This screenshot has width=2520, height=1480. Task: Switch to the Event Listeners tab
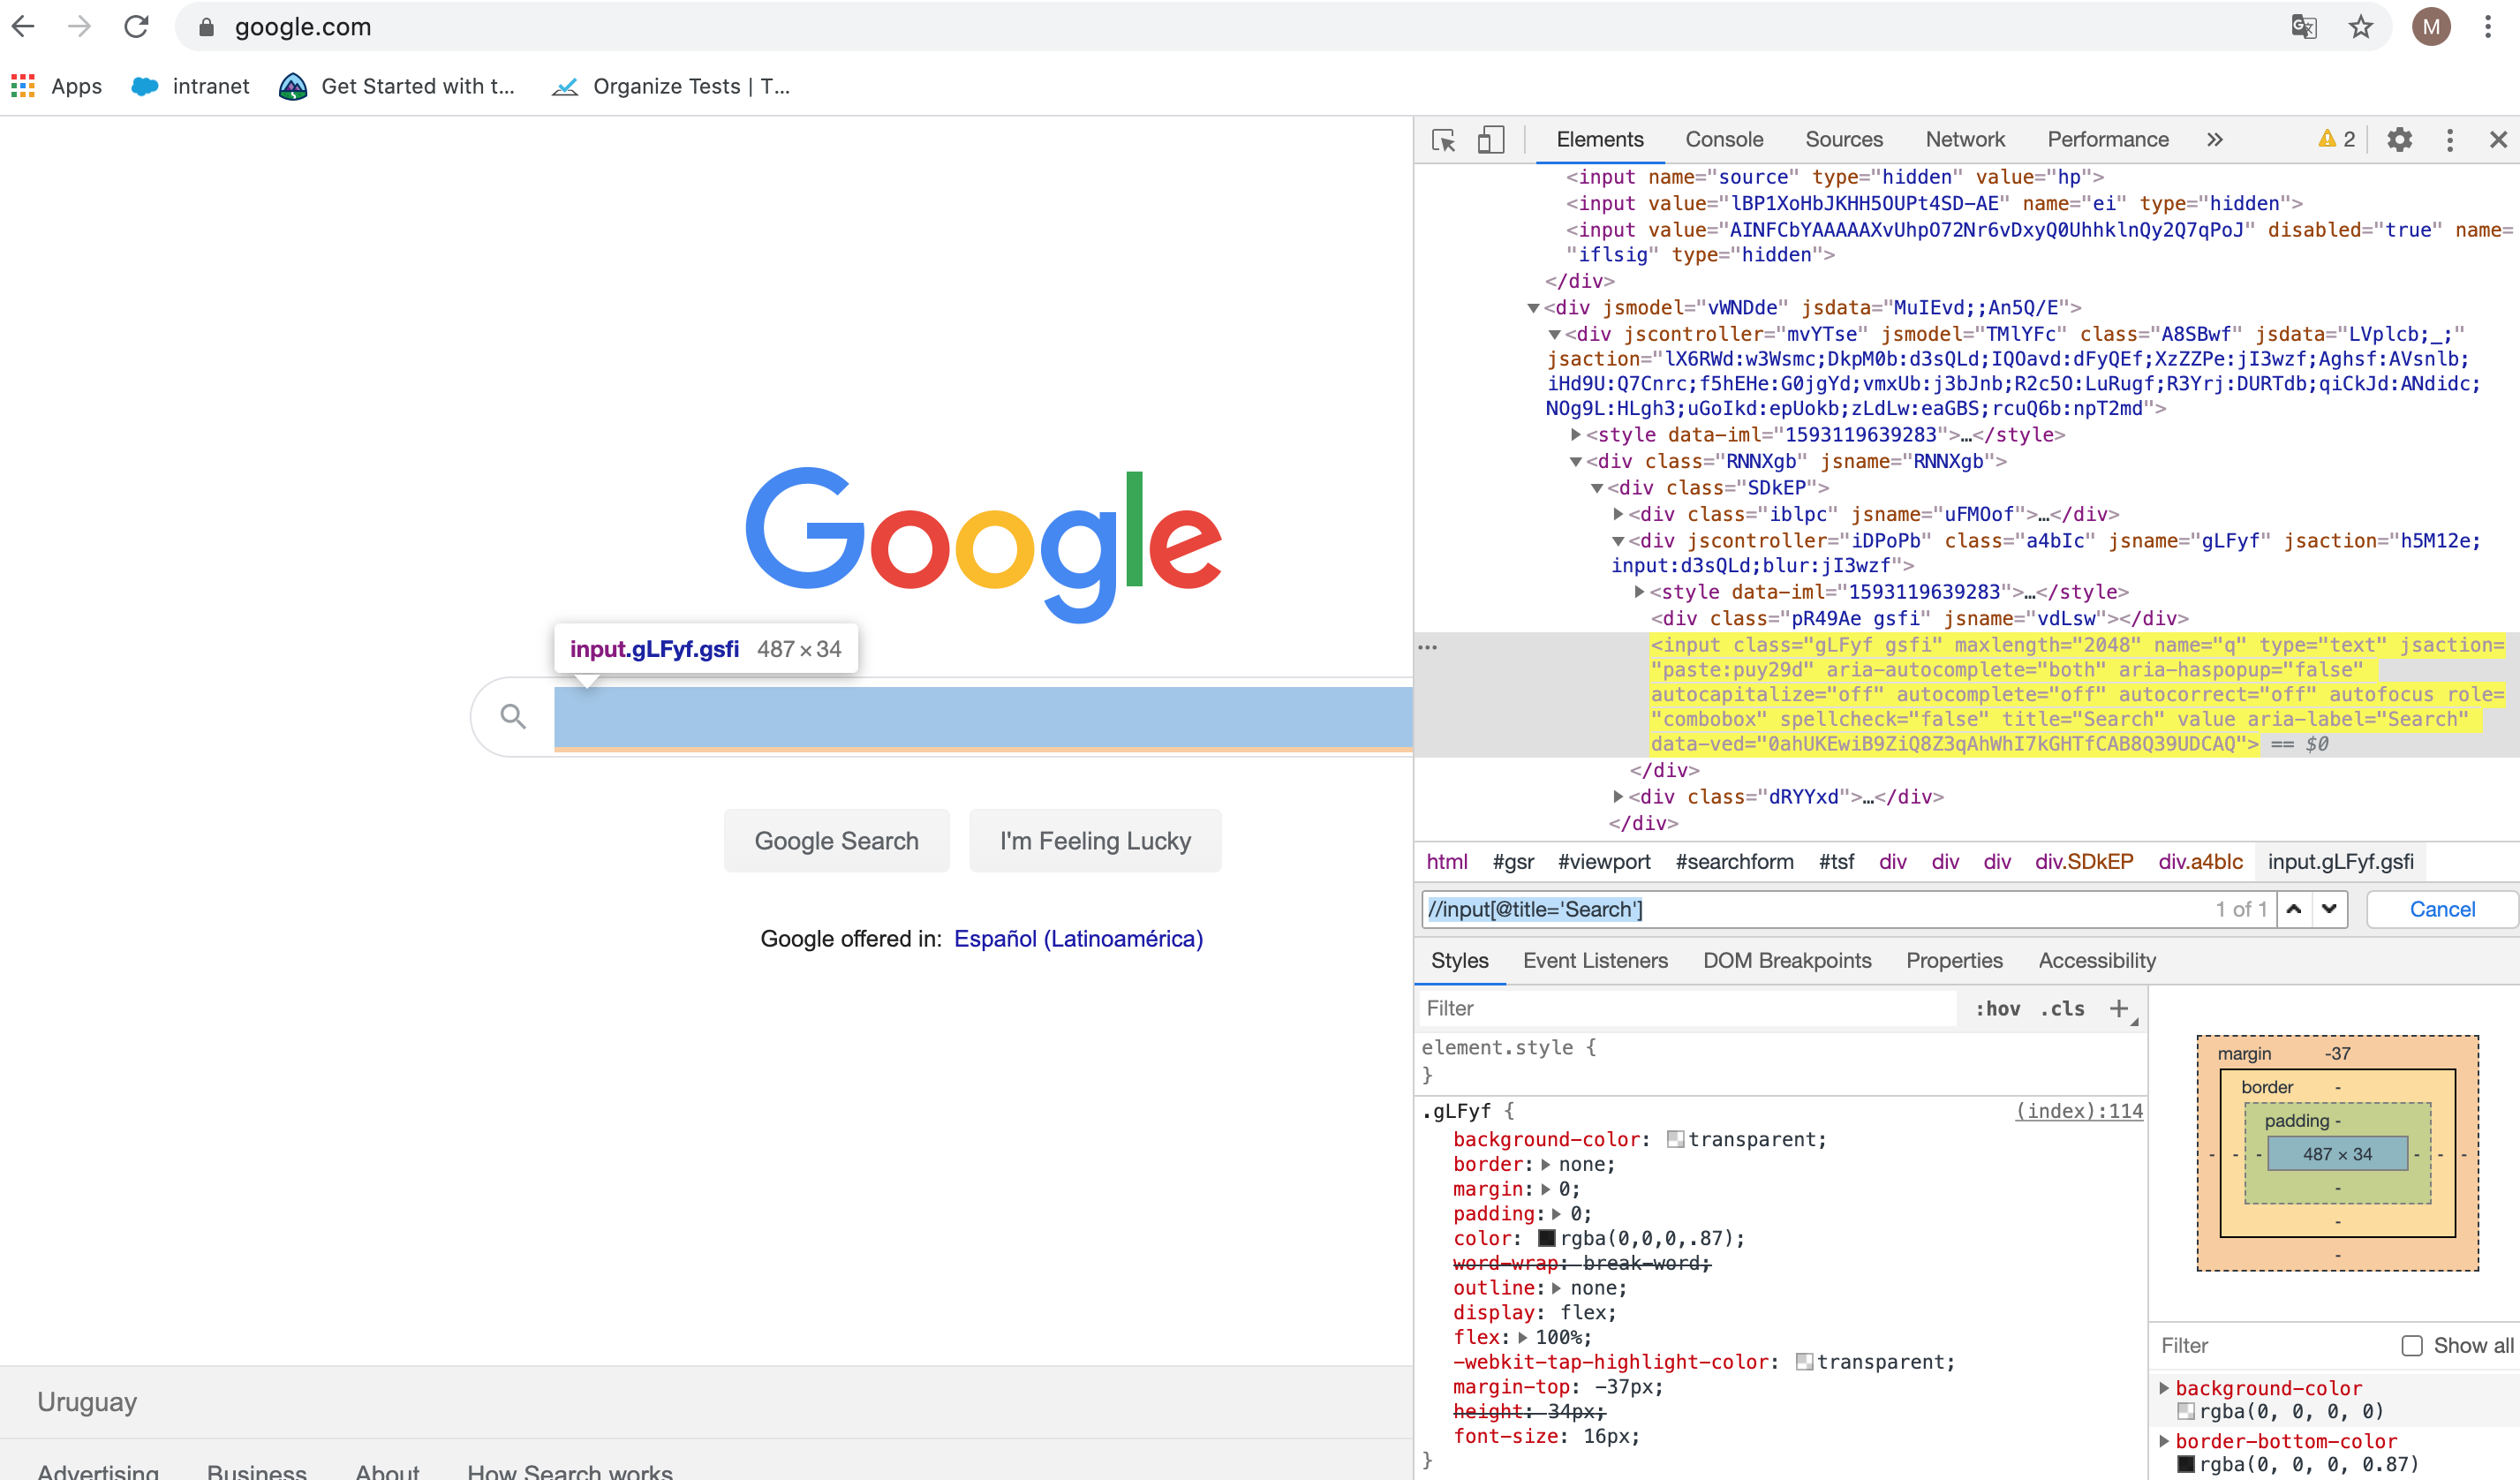point(1595,961)
